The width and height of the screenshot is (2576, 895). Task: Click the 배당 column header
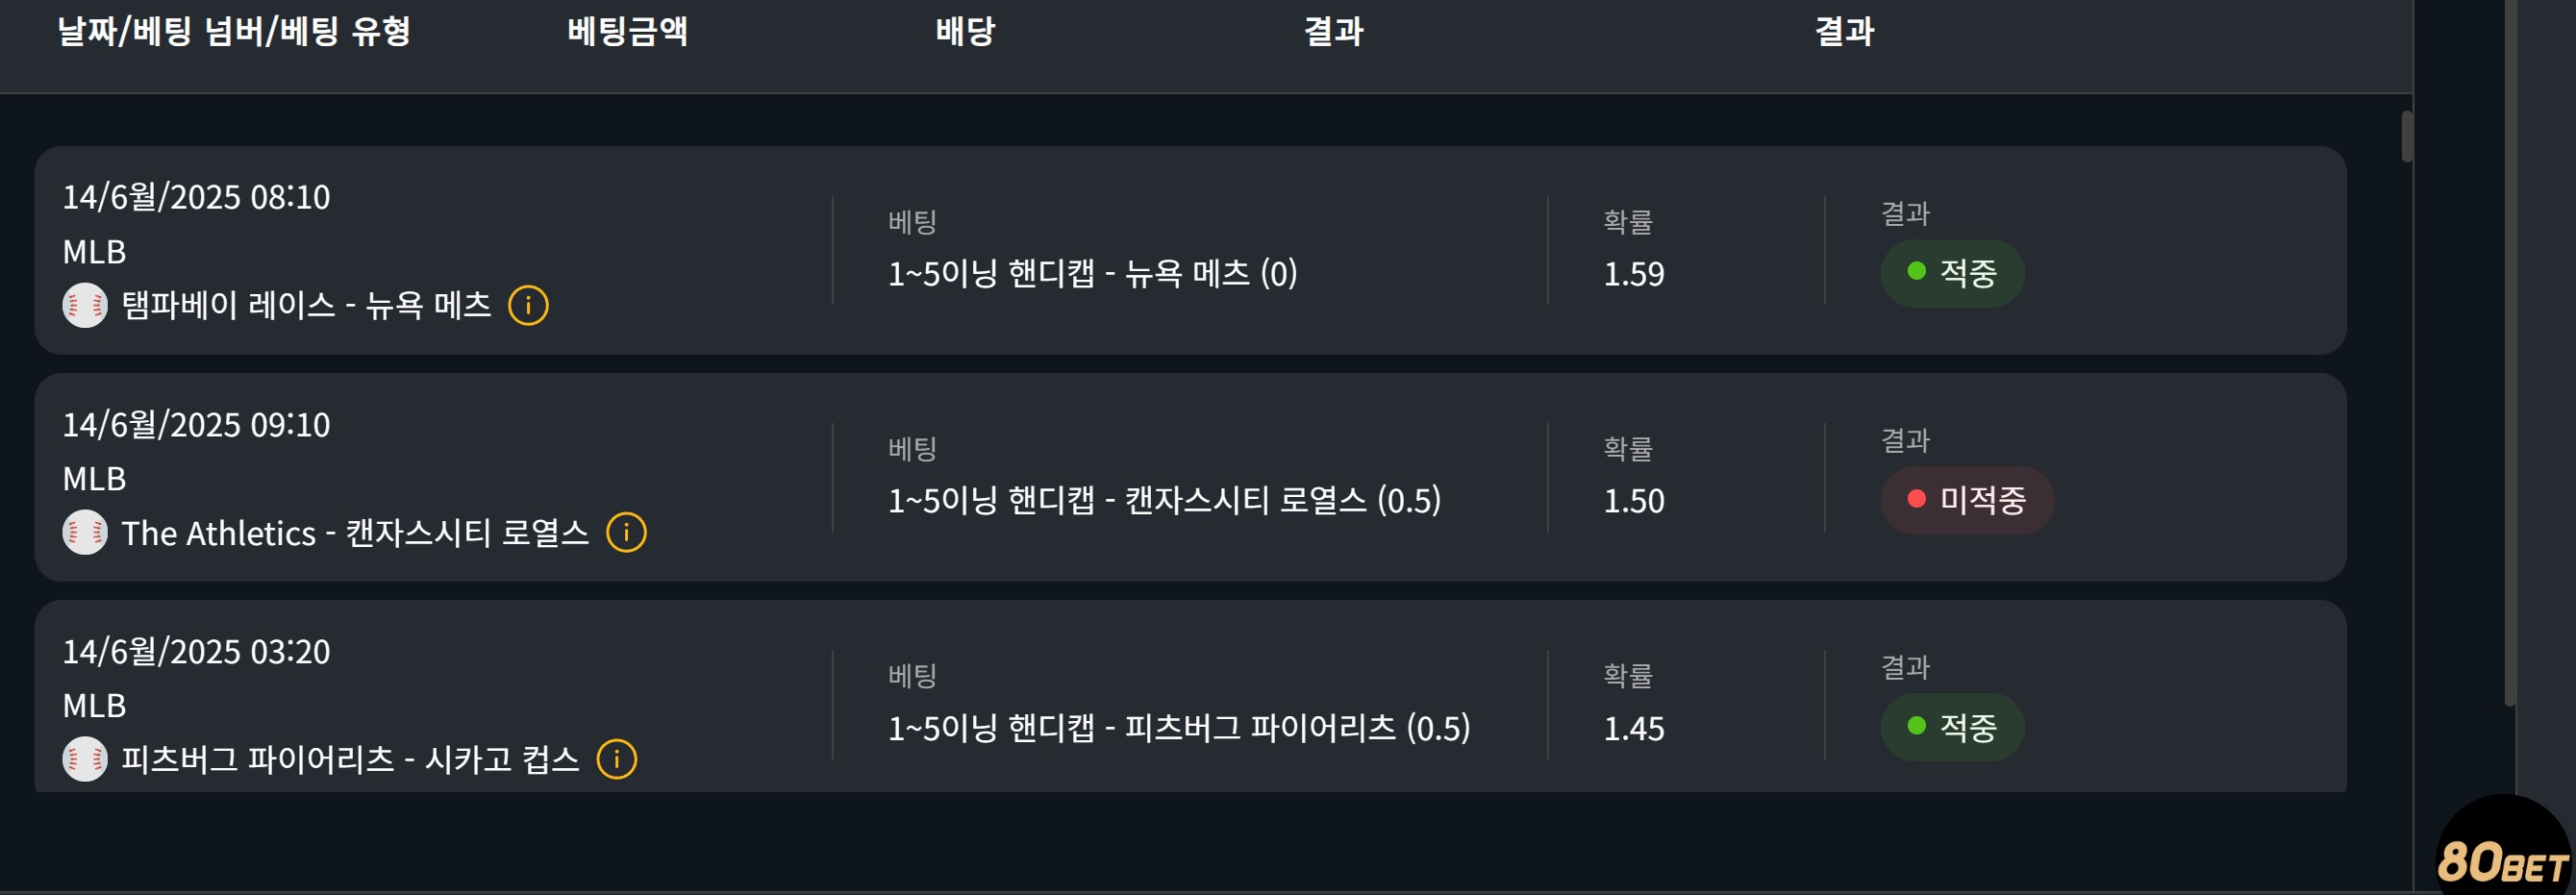(x=965, y=31)
